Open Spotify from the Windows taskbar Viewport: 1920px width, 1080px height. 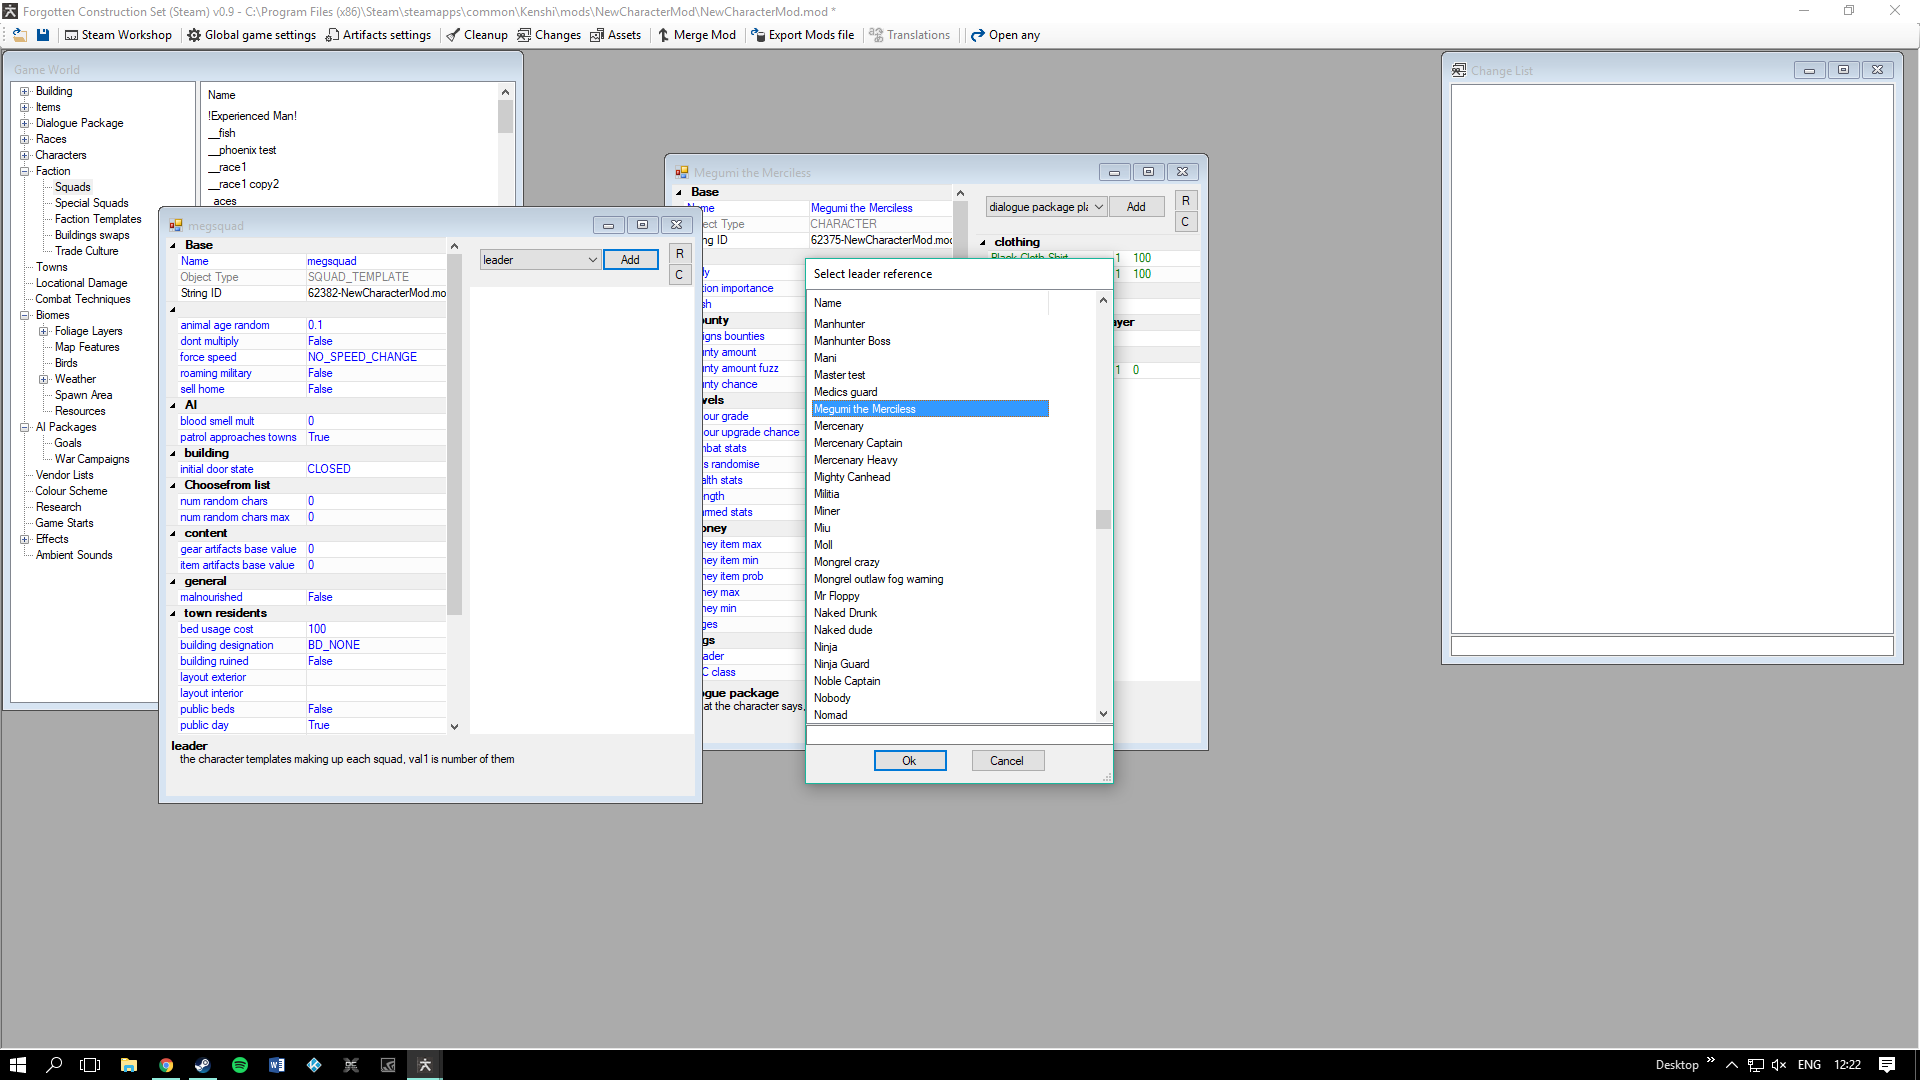pos(240,1065)
